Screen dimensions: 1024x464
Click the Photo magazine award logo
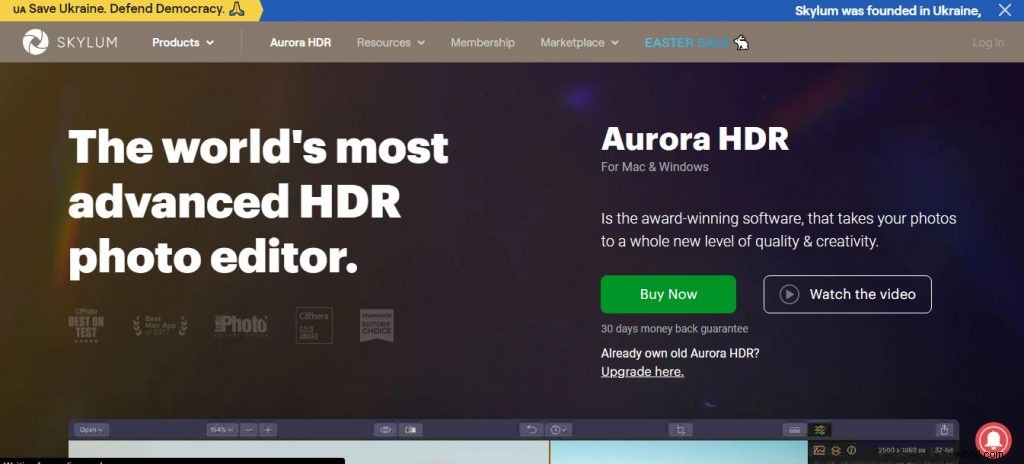tap(241, 325)
